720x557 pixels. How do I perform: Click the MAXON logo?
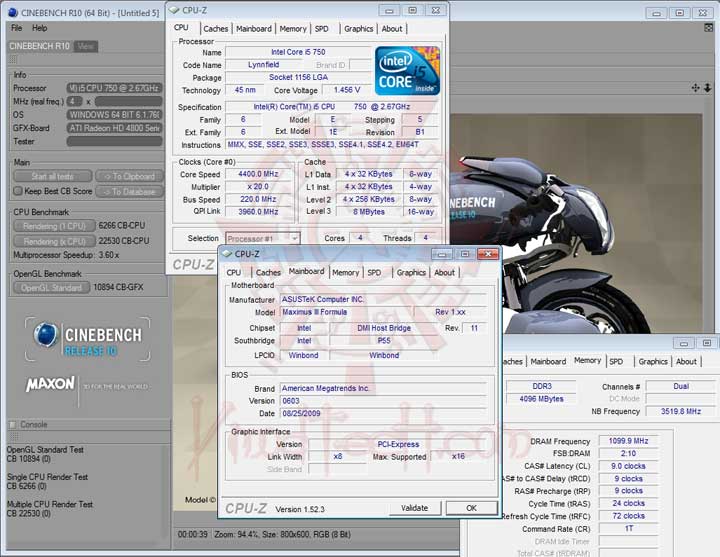(x=50, y=384)
